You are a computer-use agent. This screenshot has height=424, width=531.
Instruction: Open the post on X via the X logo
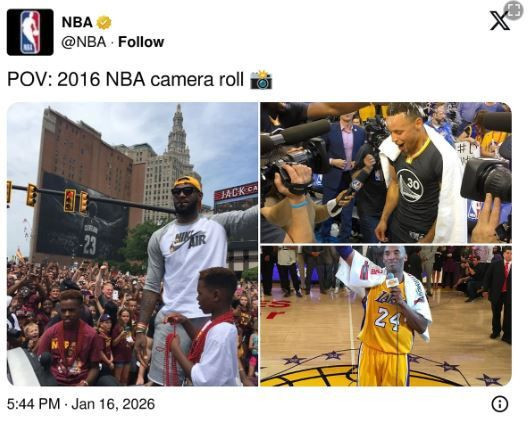pyautogui.click(x=500, y=21)
